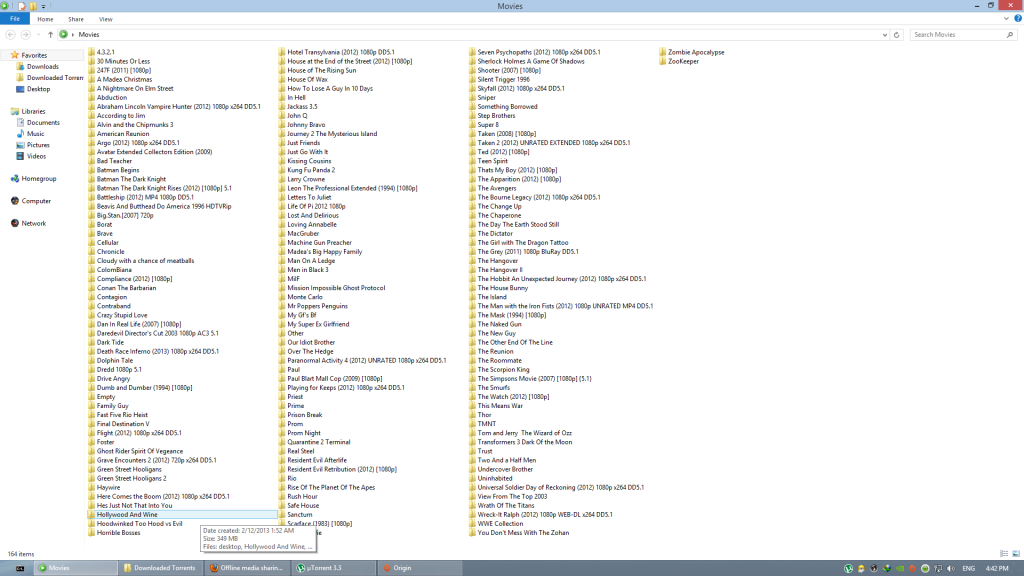This screenshot has width=1024, height=576.
Task: Click the Movies breadcrumb in address bar
Action: 89,35
